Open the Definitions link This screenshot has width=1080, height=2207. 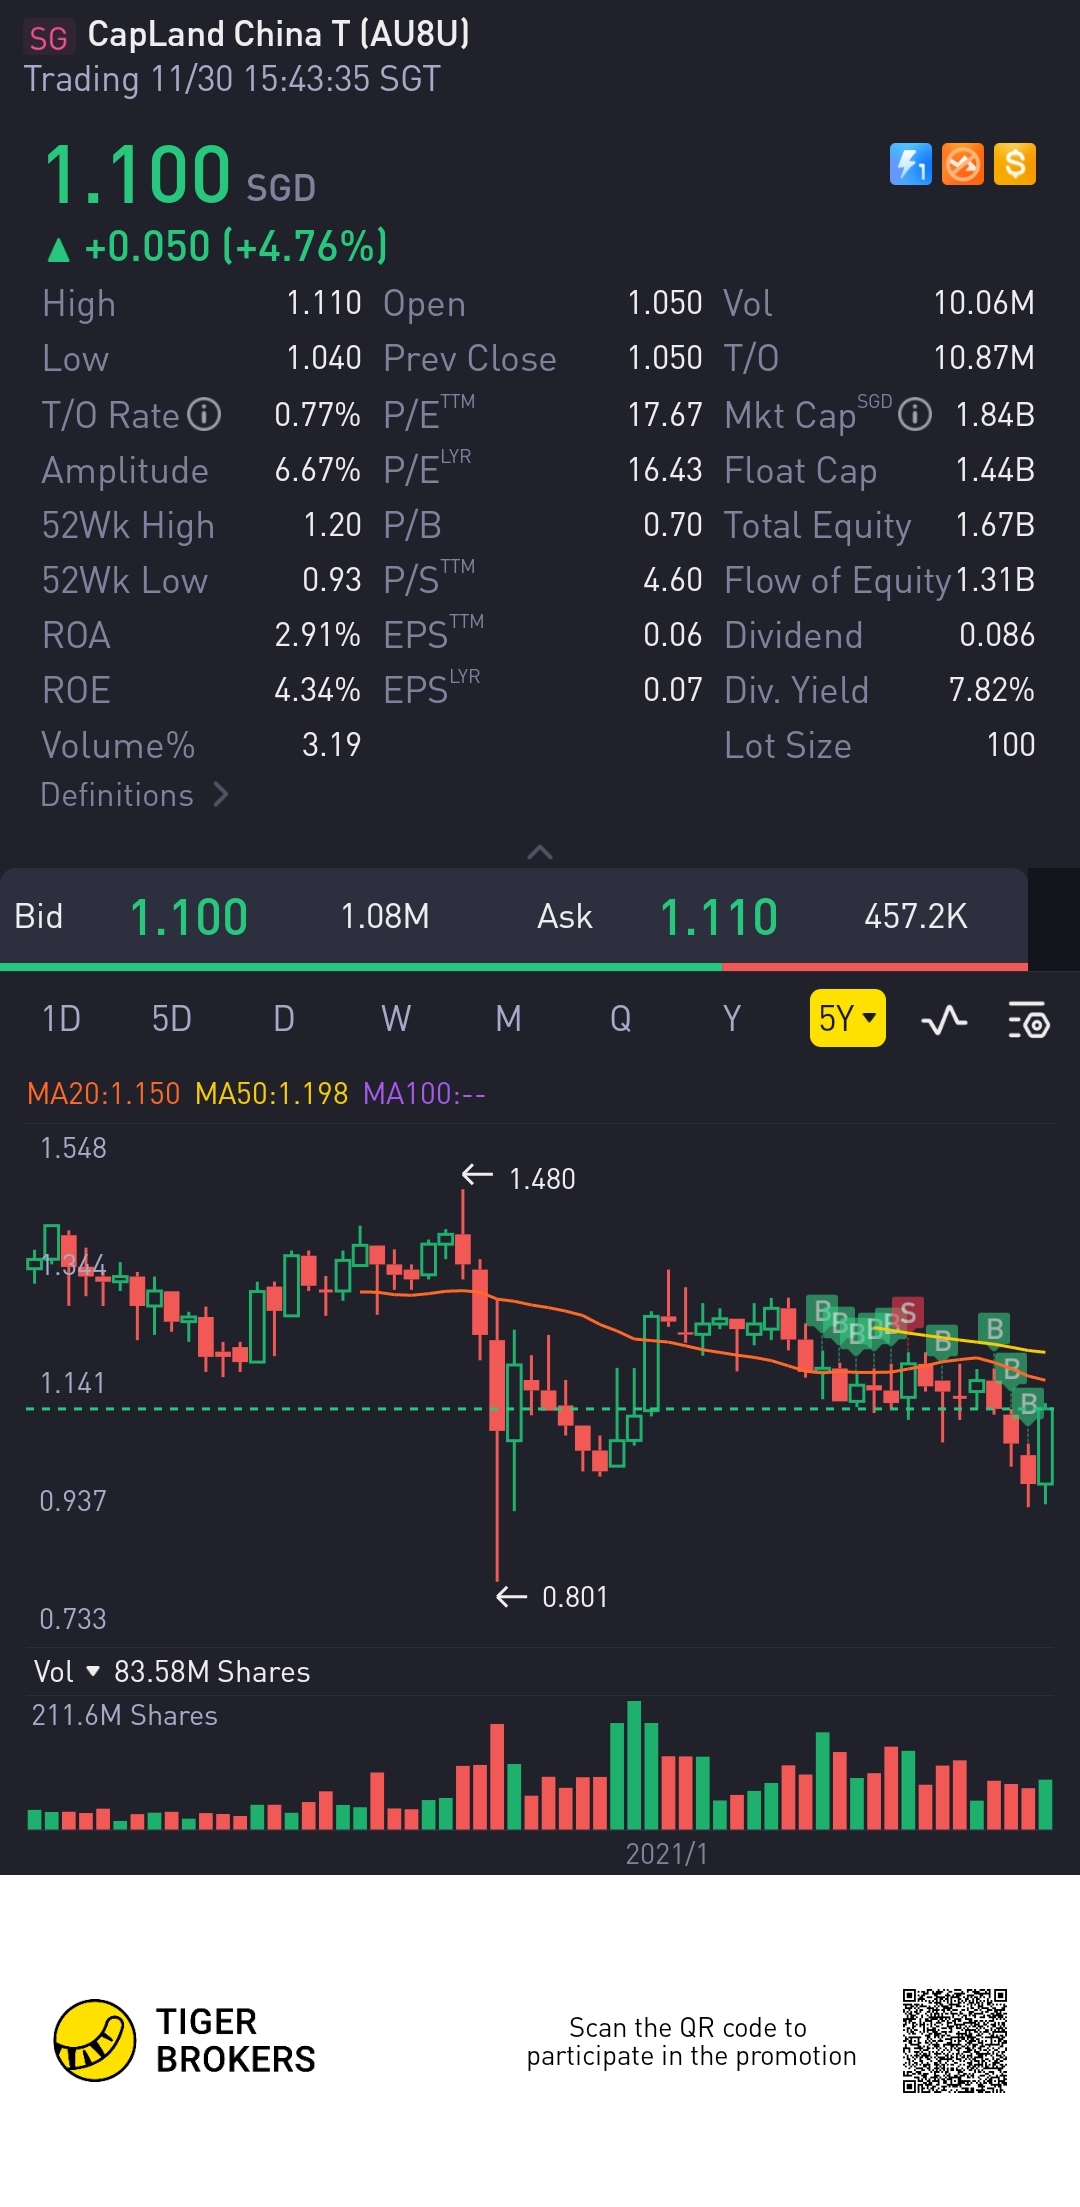[x=135, y=795]
